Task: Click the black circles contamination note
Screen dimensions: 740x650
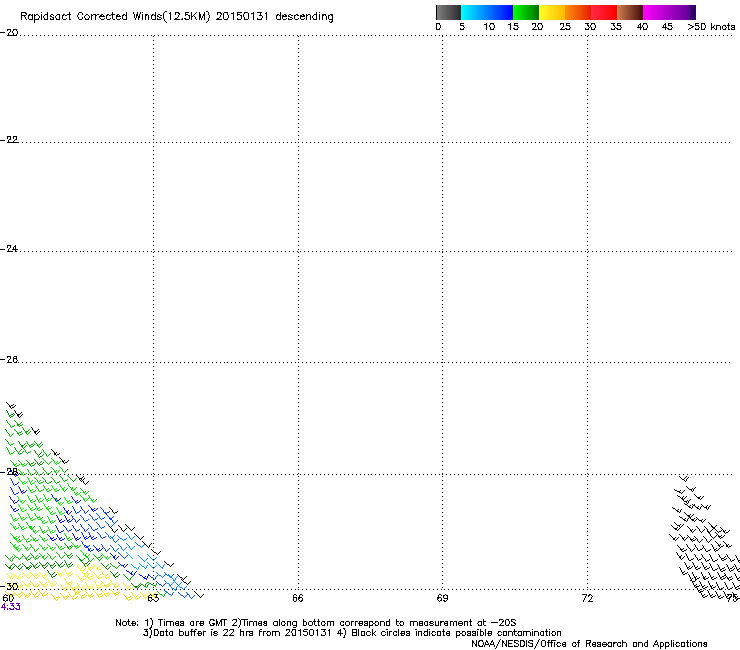Action: point(449,633)
